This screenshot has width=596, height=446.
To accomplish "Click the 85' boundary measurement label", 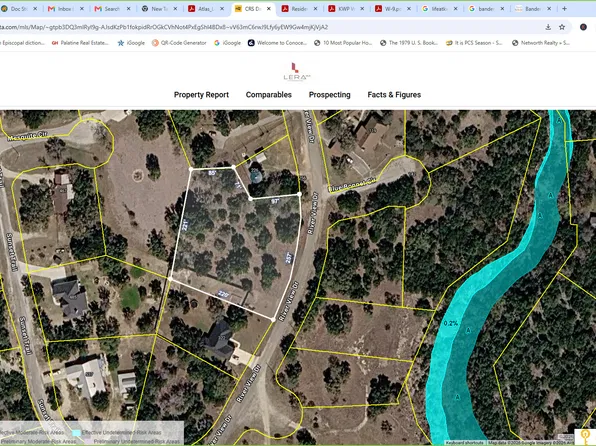I will 212,173.
